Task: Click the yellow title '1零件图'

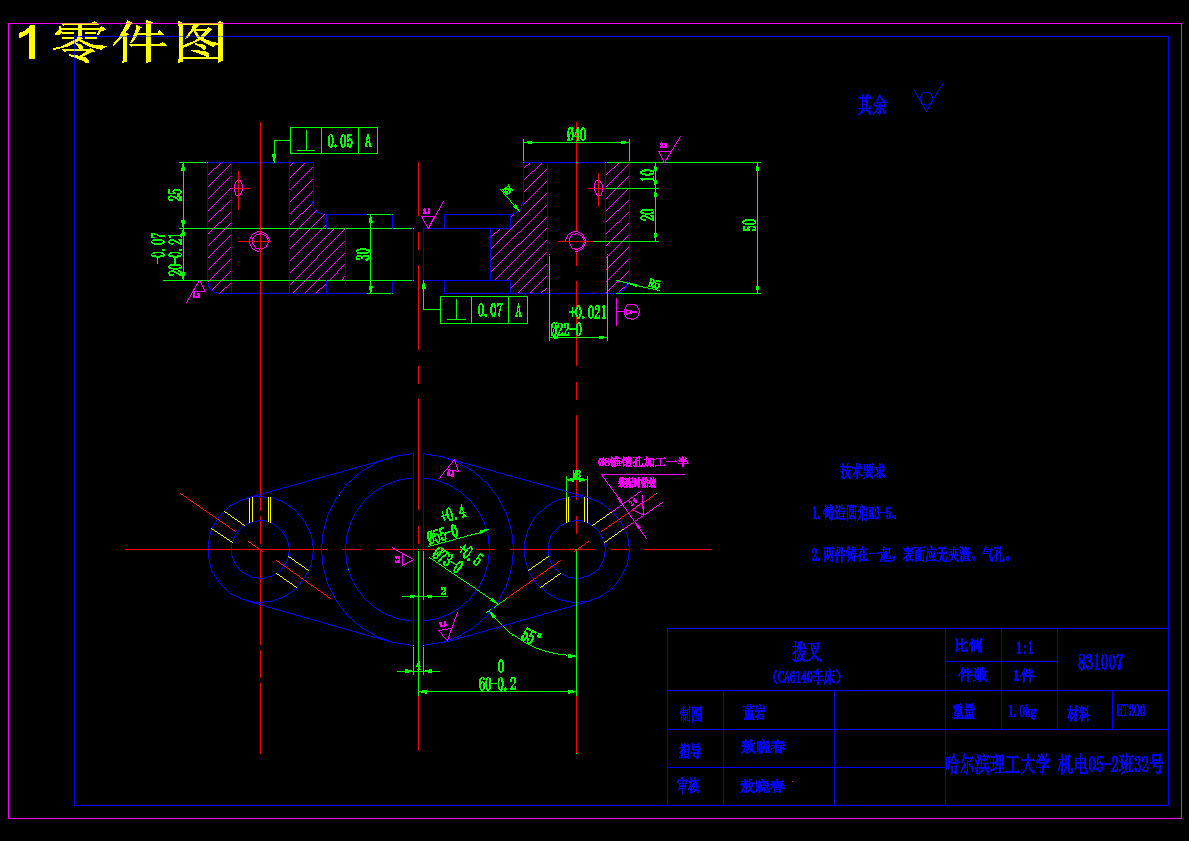Action: tap(121, 43)
